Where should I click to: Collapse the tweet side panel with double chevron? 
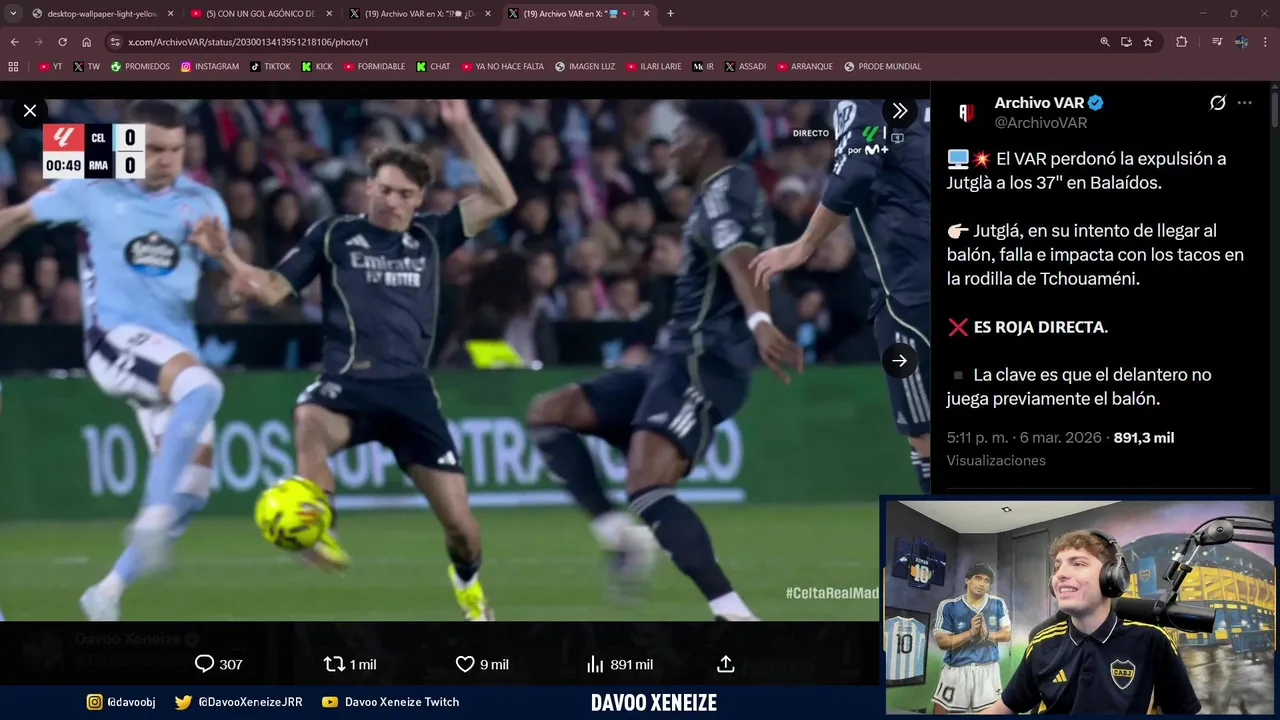point(899,111)
